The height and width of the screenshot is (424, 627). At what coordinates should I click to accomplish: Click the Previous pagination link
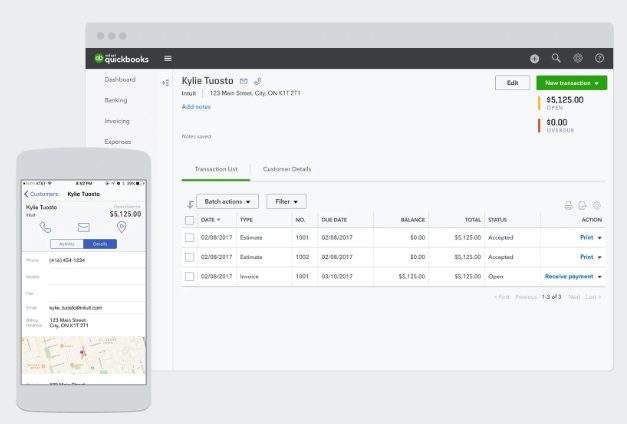[526, 297]
